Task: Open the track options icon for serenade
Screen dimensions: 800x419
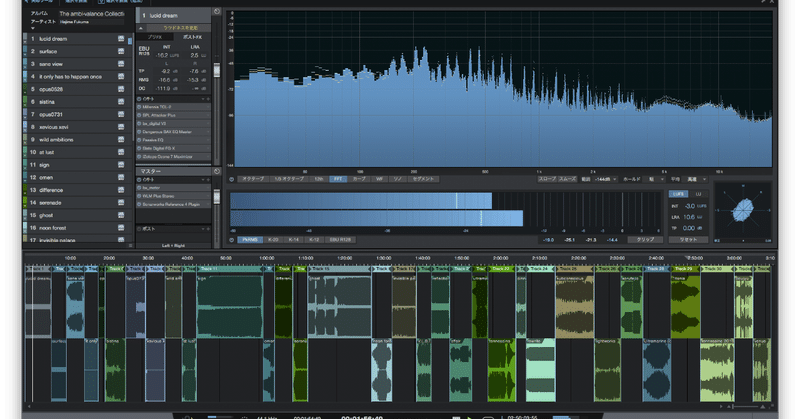Action: [x=121, y=203]
